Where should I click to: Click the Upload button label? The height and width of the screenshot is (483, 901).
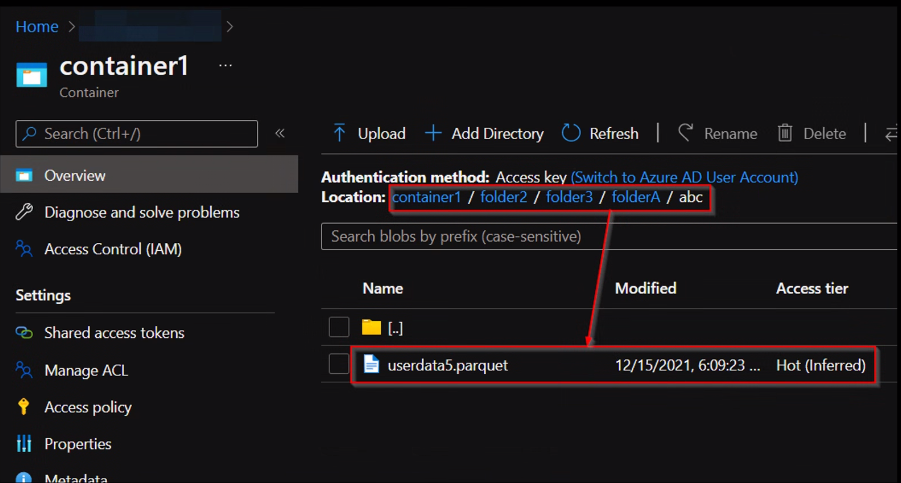[382, 134]
